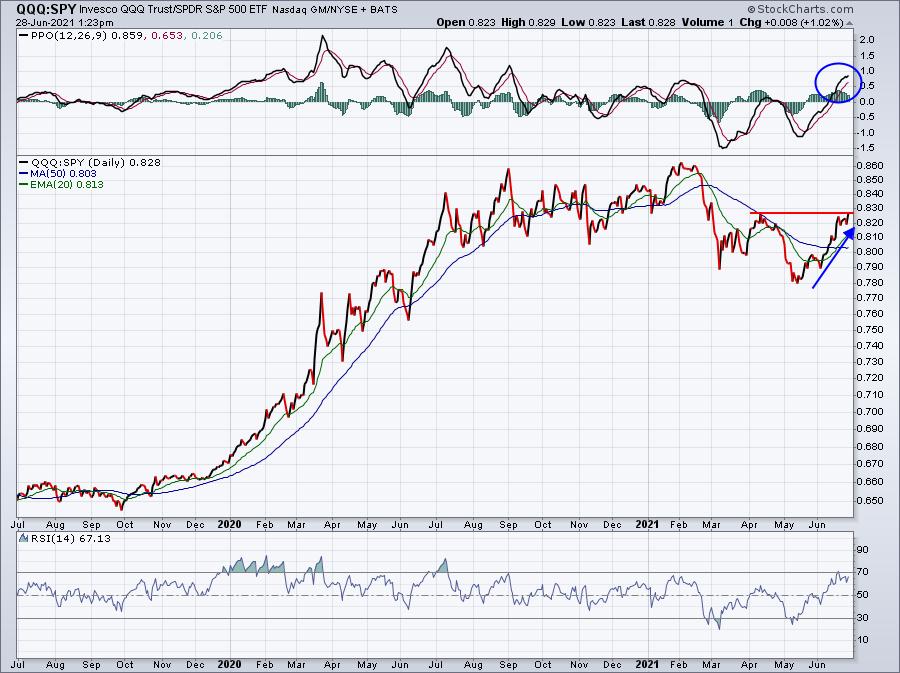Click the 0.860 label on the price axis
Screen dimensions: 900x673
(x=870, y=166)
